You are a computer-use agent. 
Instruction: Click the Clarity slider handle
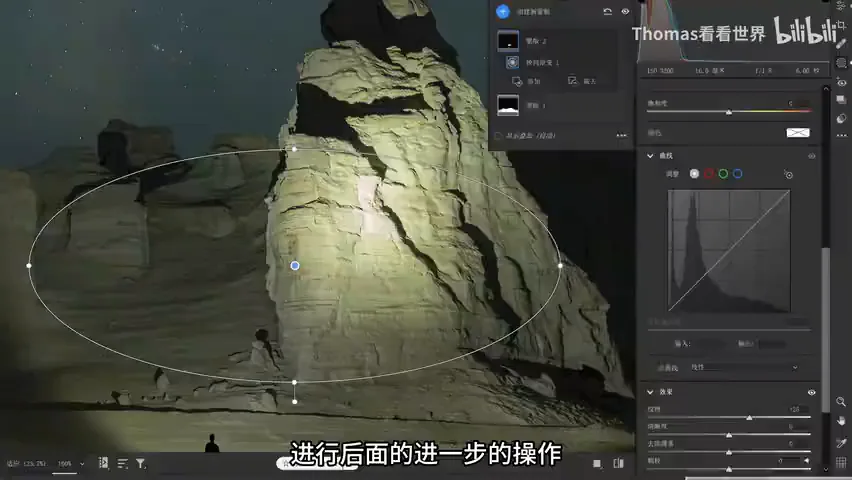[729, 435]
